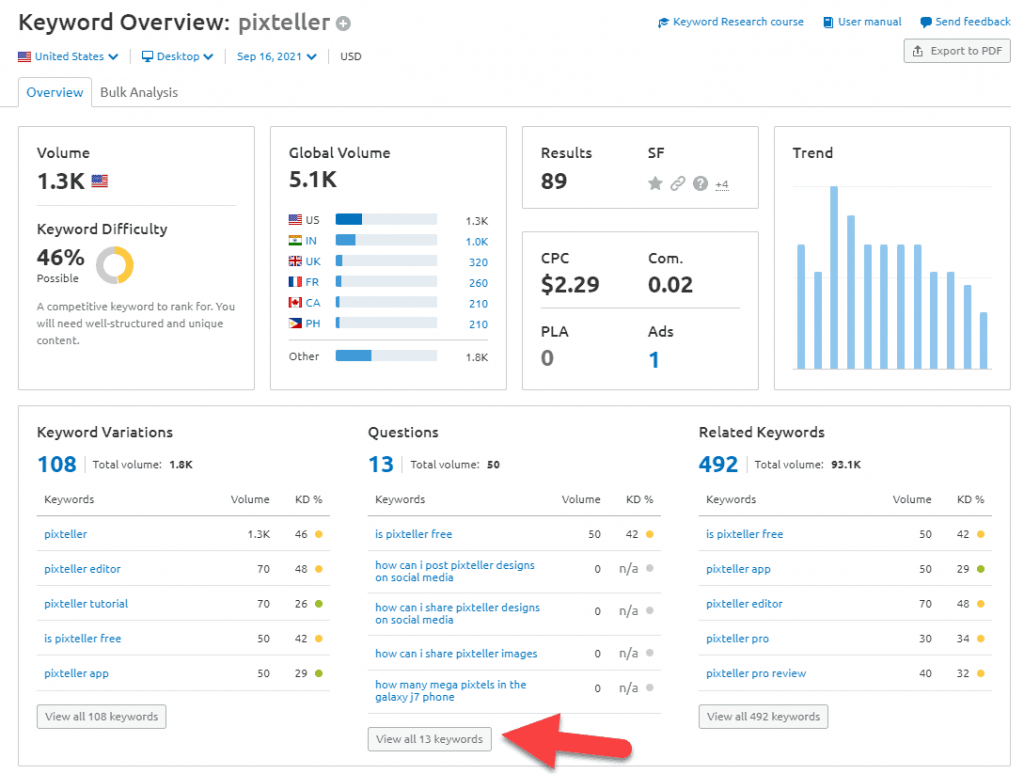Screen dimensions: 1024x774
Task: Open how can i share pixteller images
Action: (456, 653)
